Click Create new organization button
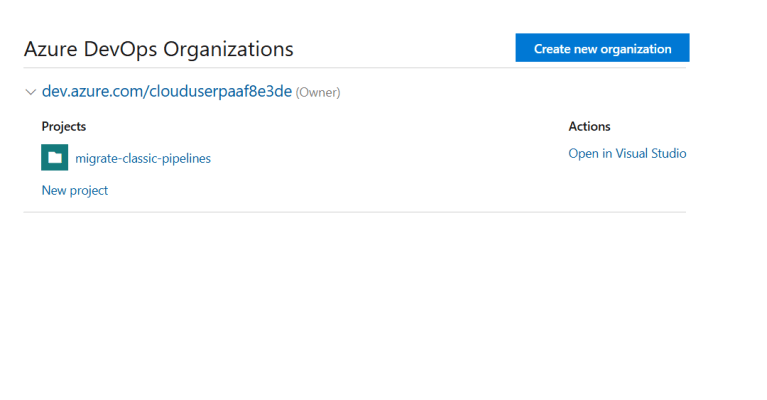The height and width of the screenshot is (400, 767). [x=602, y=48]
